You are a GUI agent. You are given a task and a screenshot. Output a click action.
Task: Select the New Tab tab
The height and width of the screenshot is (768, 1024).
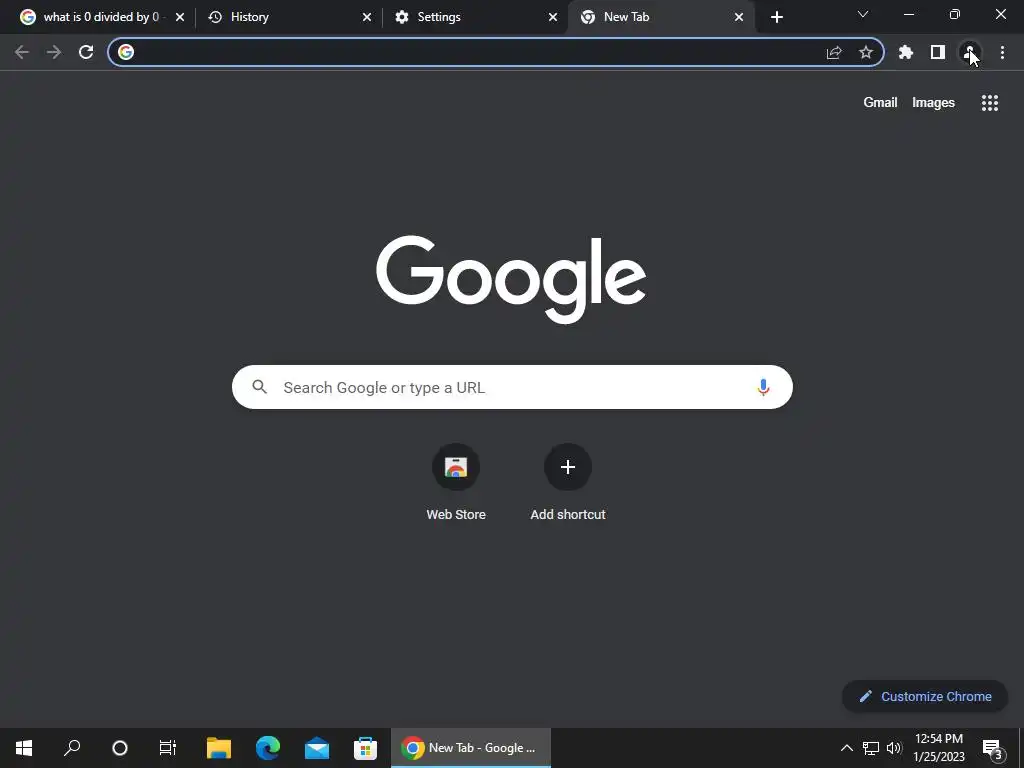click(660, 17)
